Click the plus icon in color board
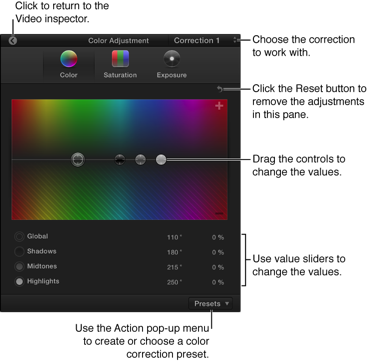375x363 pixels. point(219,106)
